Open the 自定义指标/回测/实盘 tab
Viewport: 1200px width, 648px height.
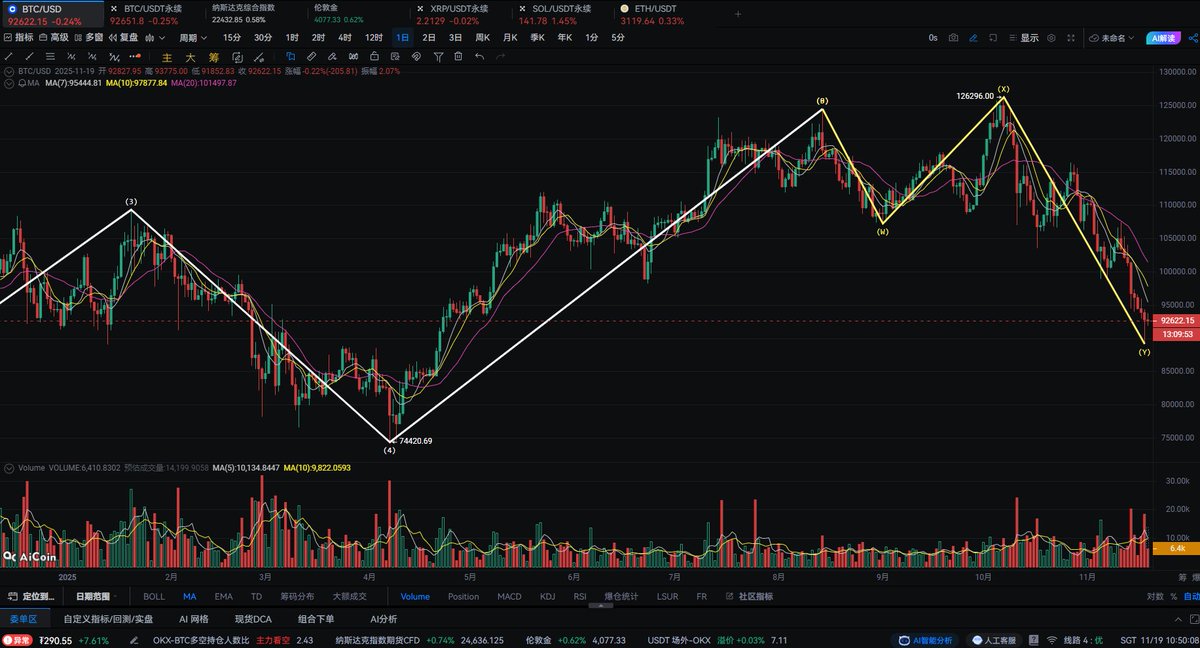coord(108,619)
